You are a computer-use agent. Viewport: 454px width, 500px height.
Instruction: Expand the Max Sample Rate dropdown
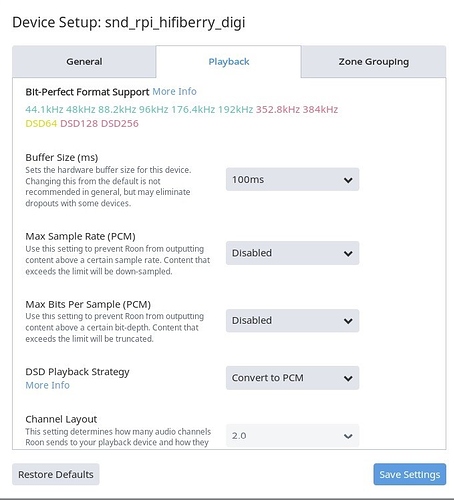pos(292,253)
